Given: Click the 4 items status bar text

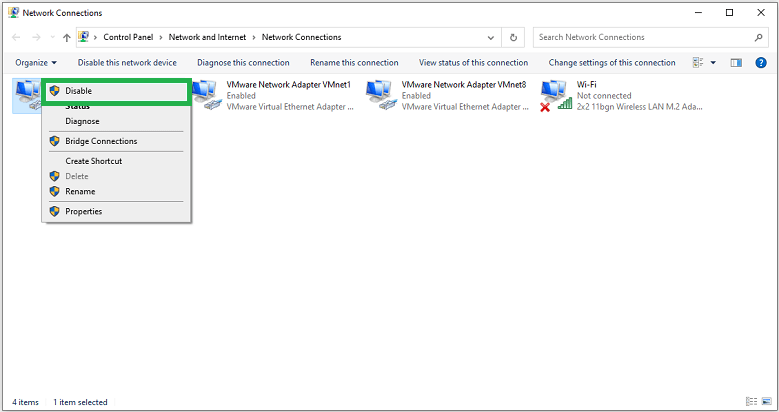Looking at the screenshot, I should (x=25, y=402).
